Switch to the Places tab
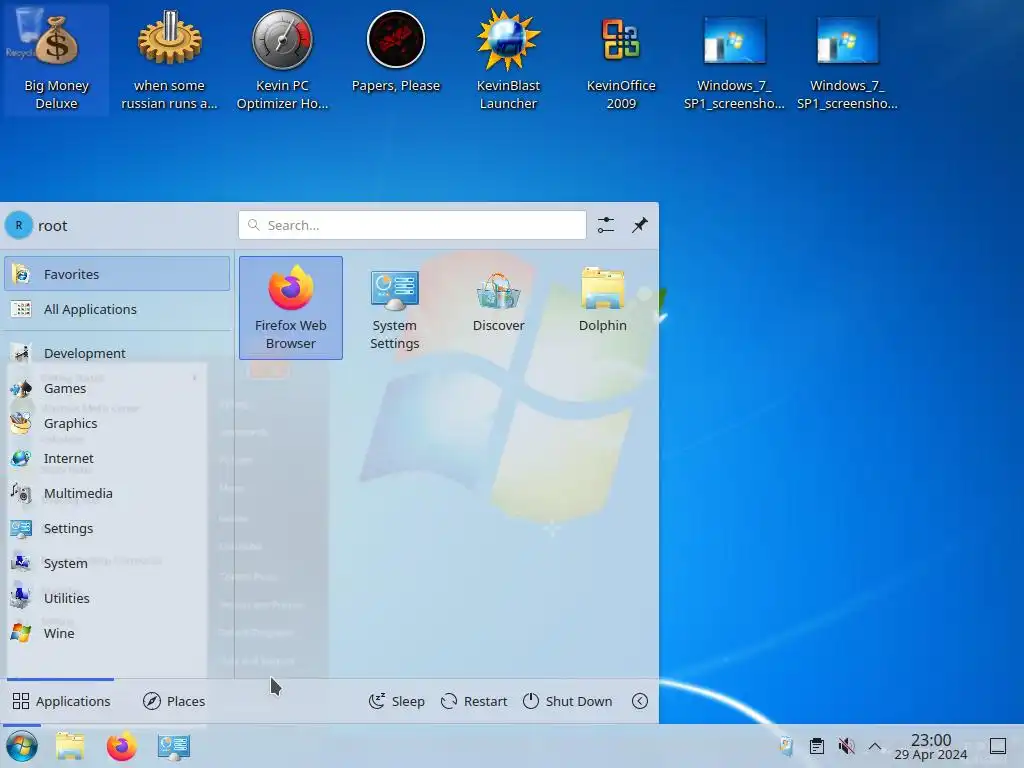Image resolution: width=1024 pixels, height=768 pixels. pos(174,701)
